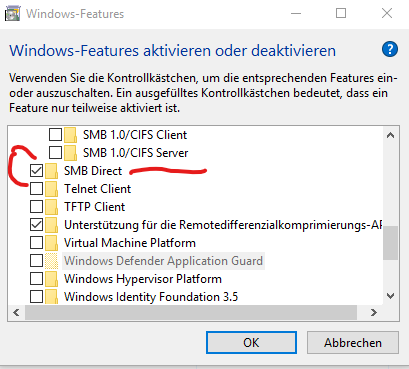The image size is (409, 369).
Task: Click the Windows-Features title bar icon
Action: 12,14
